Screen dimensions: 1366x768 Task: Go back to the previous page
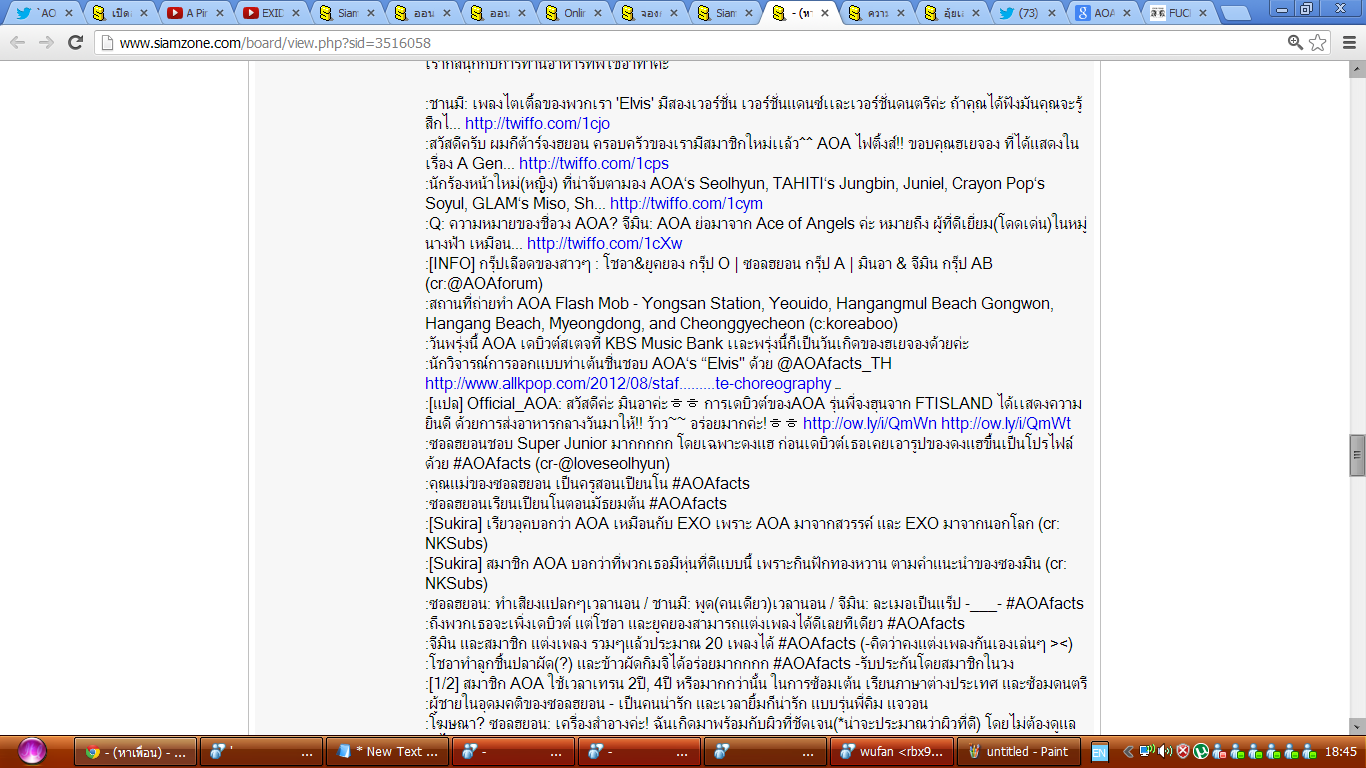click(x=18, y=43)
